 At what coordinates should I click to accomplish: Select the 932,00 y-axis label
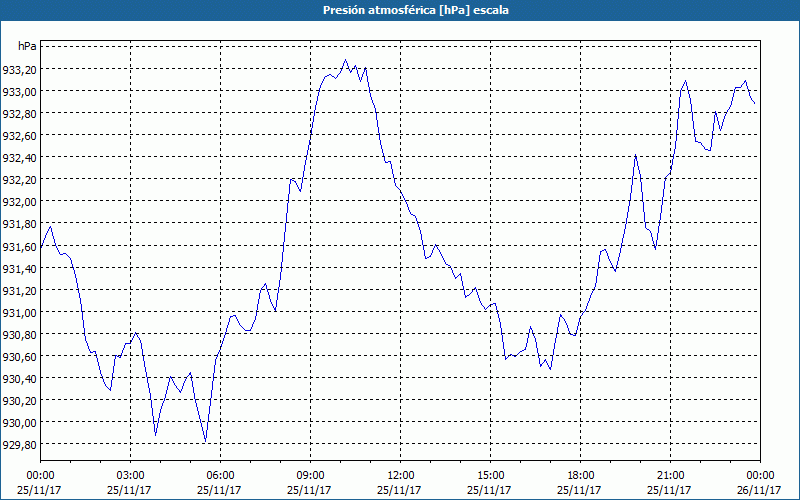click(x=19, y=202)
